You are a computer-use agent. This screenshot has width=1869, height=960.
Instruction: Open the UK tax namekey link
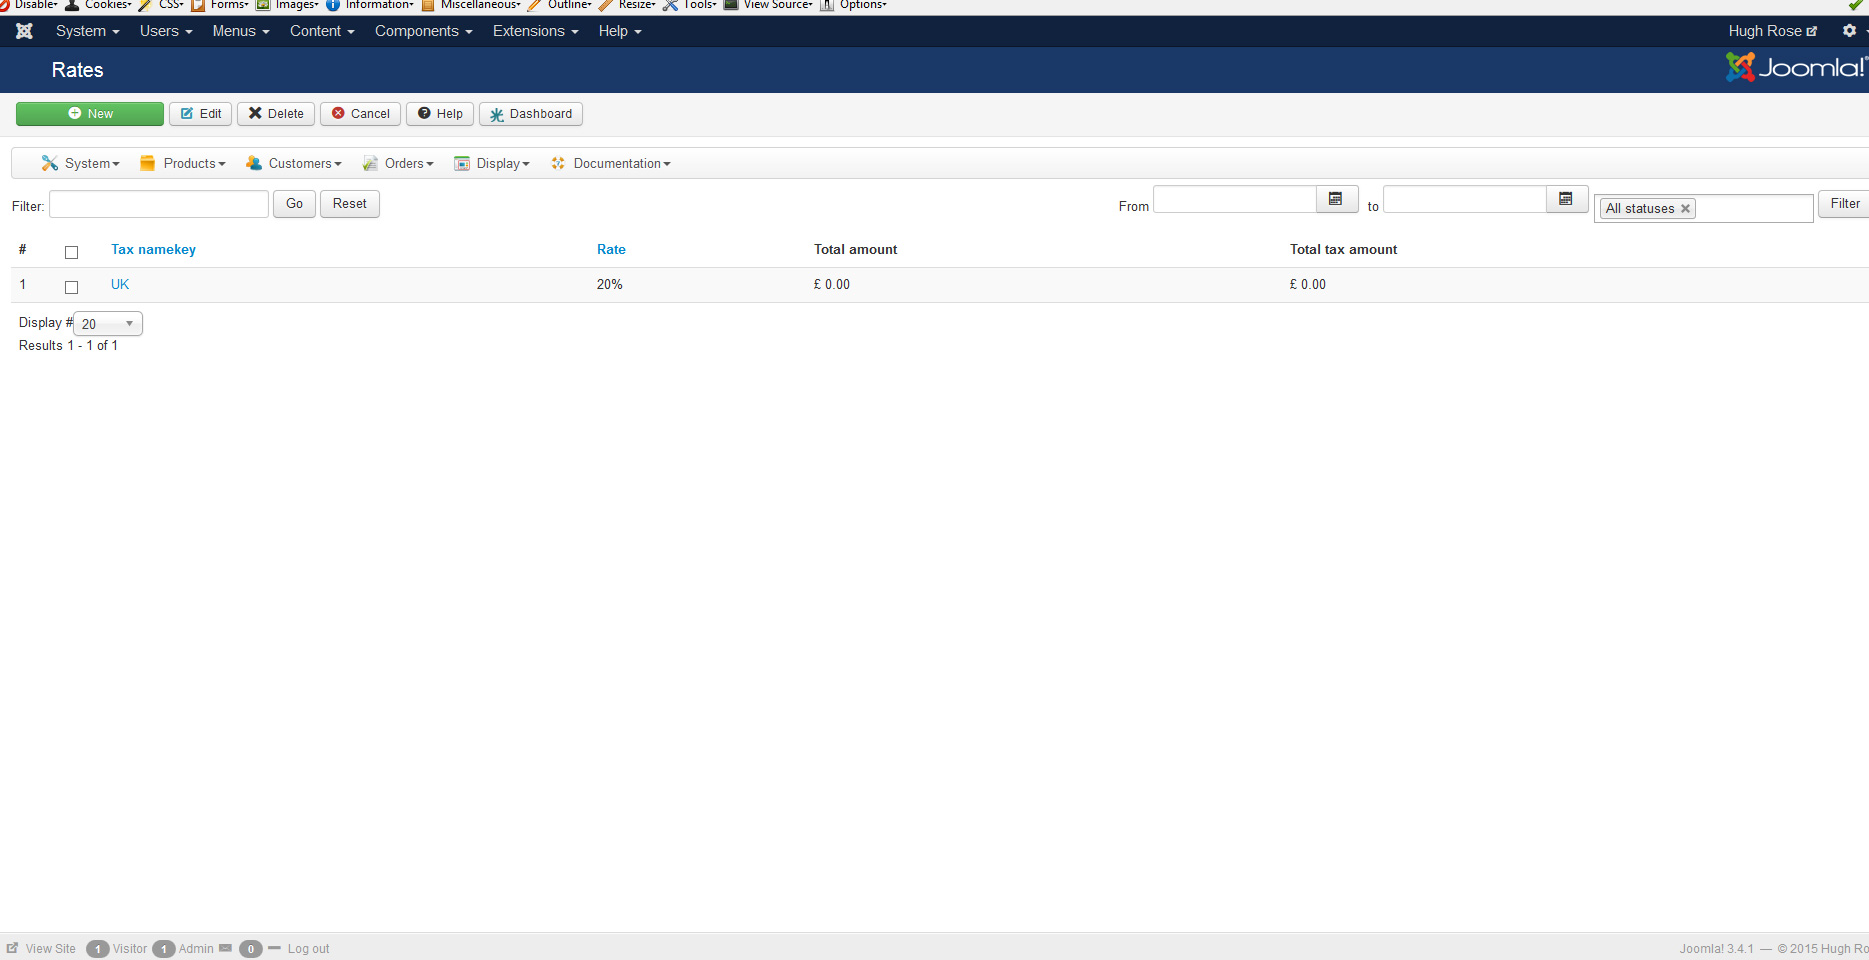click(x=120, y=285)
